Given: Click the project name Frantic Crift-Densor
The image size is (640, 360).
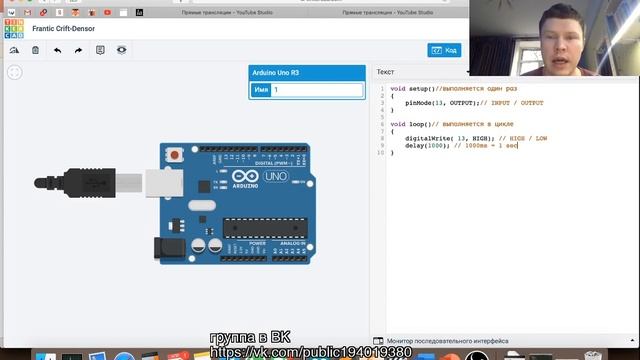Looking at the screenshot, I should pyautogui.click(x=63, y=29).
